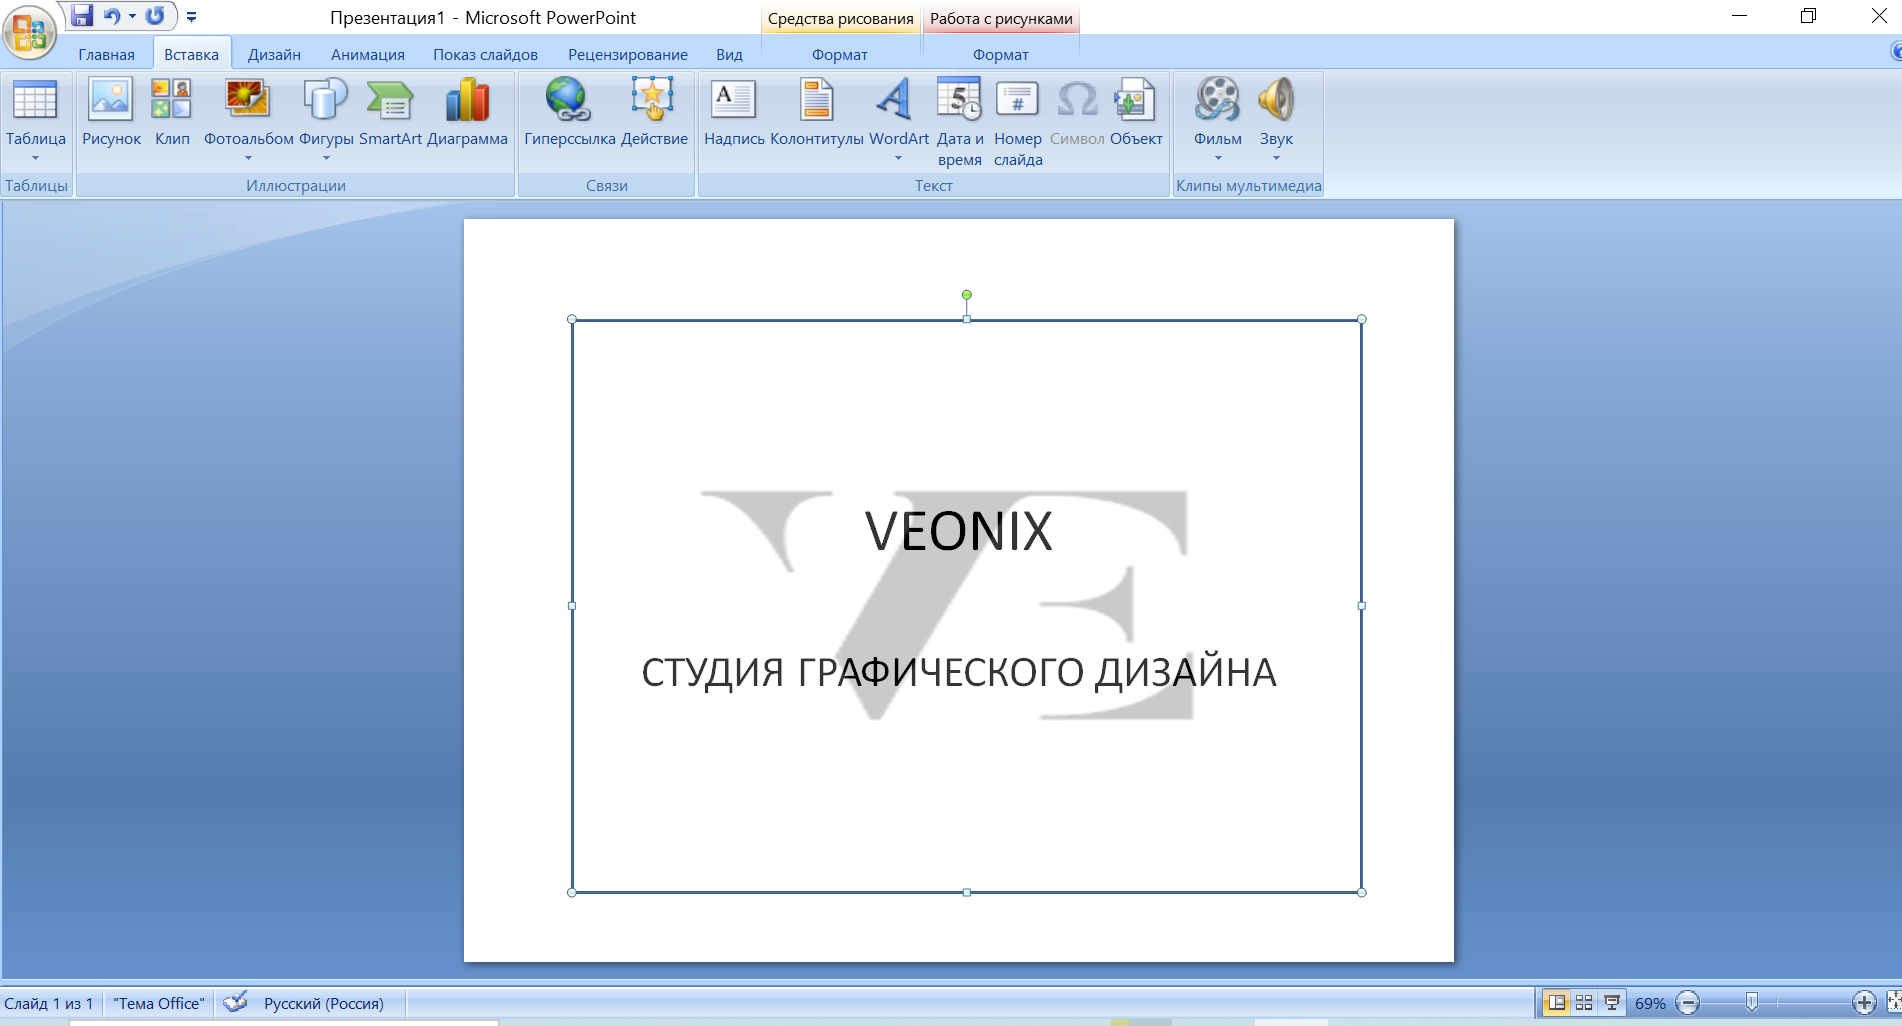Screen dimensions: 1902x1026
Task: Open the Анимация ribbon tab
Action: [x=368, y=54]
